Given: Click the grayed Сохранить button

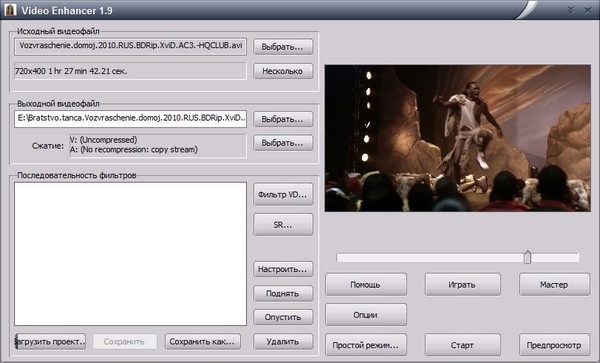Looking at the screenshot, I should 124,342.
